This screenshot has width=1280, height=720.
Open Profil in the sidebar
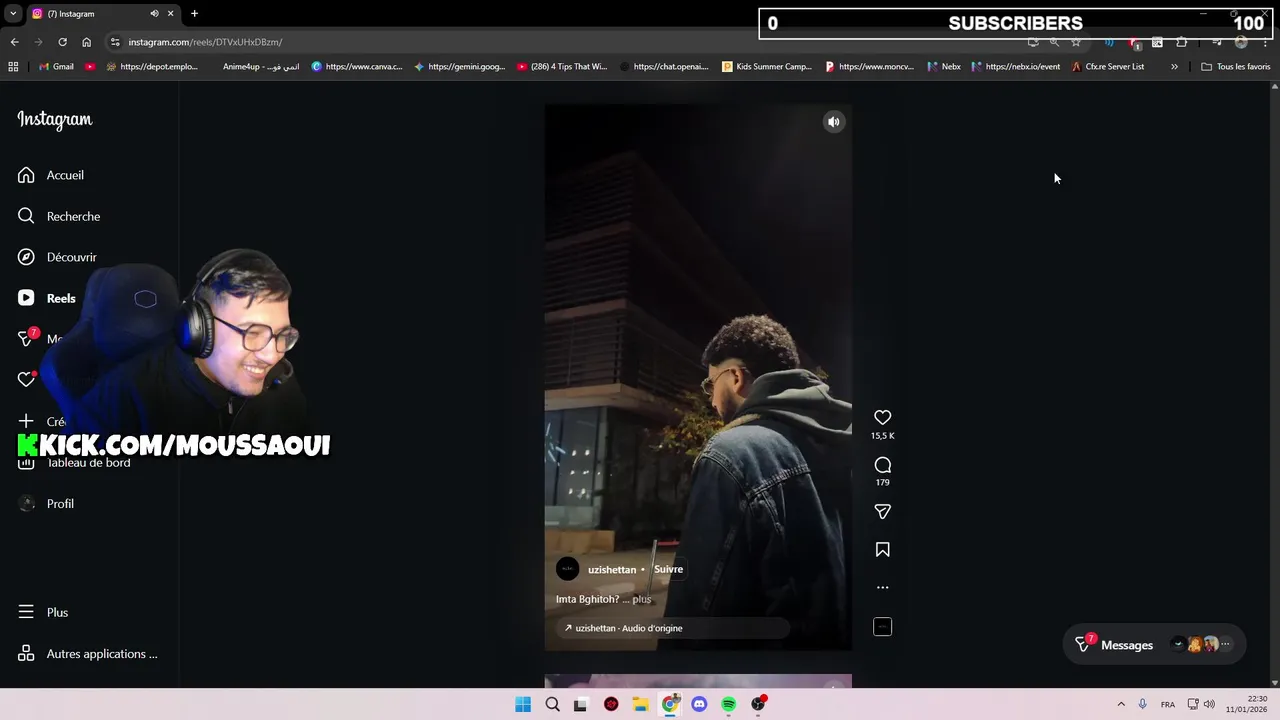click(x=46, y=503)
